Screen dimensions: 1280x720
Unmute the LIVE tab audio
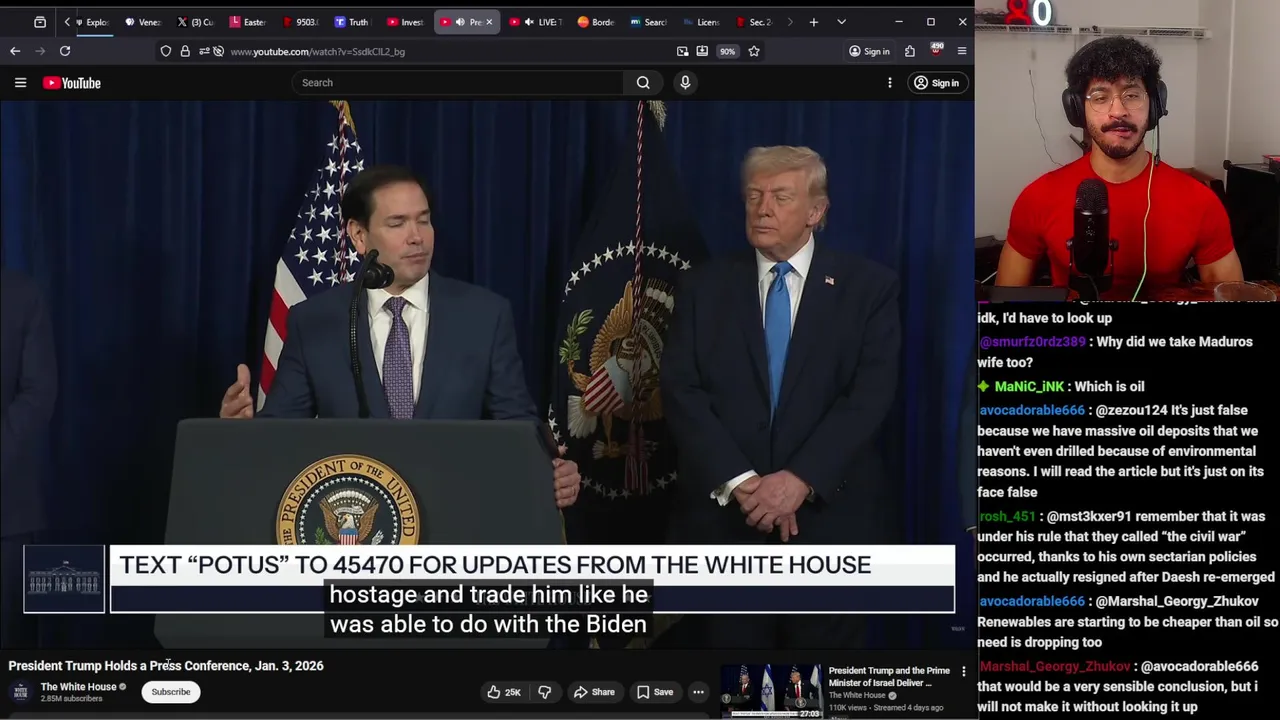click(x=529, y=22)
